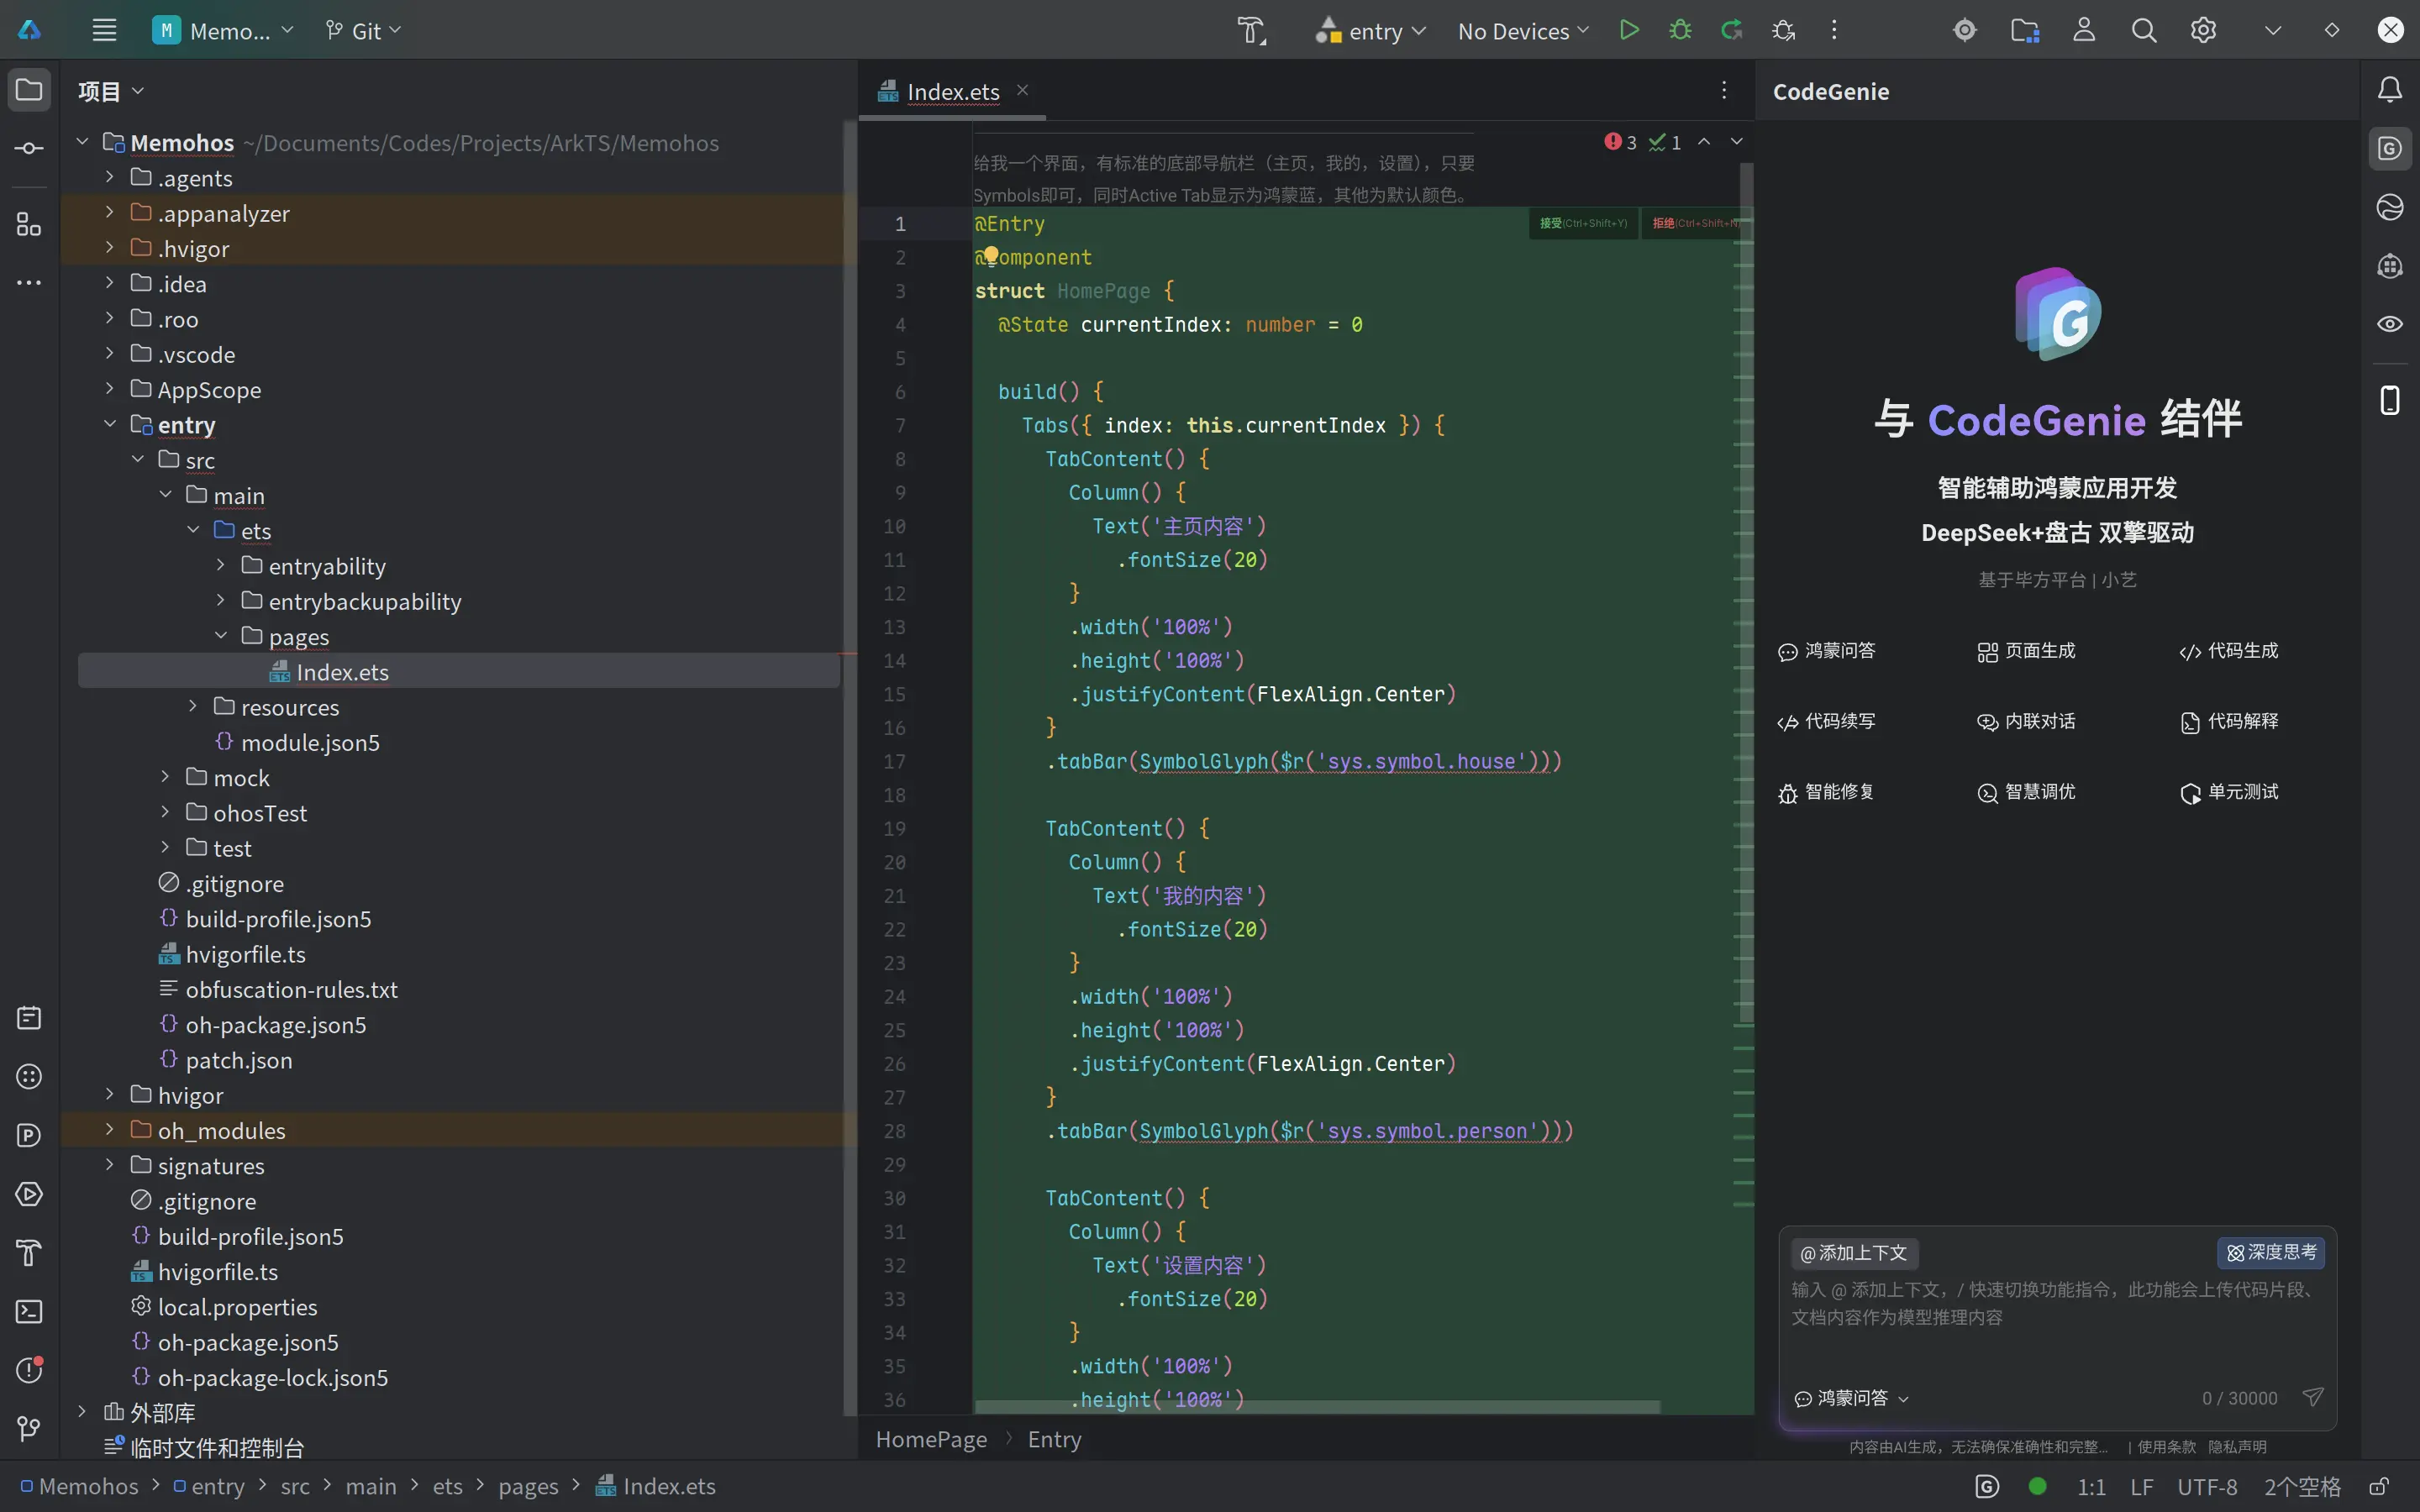Screen dimensions: 2420x1512
Task: Expand the .agents folder
Action: (x=110, y=177)
